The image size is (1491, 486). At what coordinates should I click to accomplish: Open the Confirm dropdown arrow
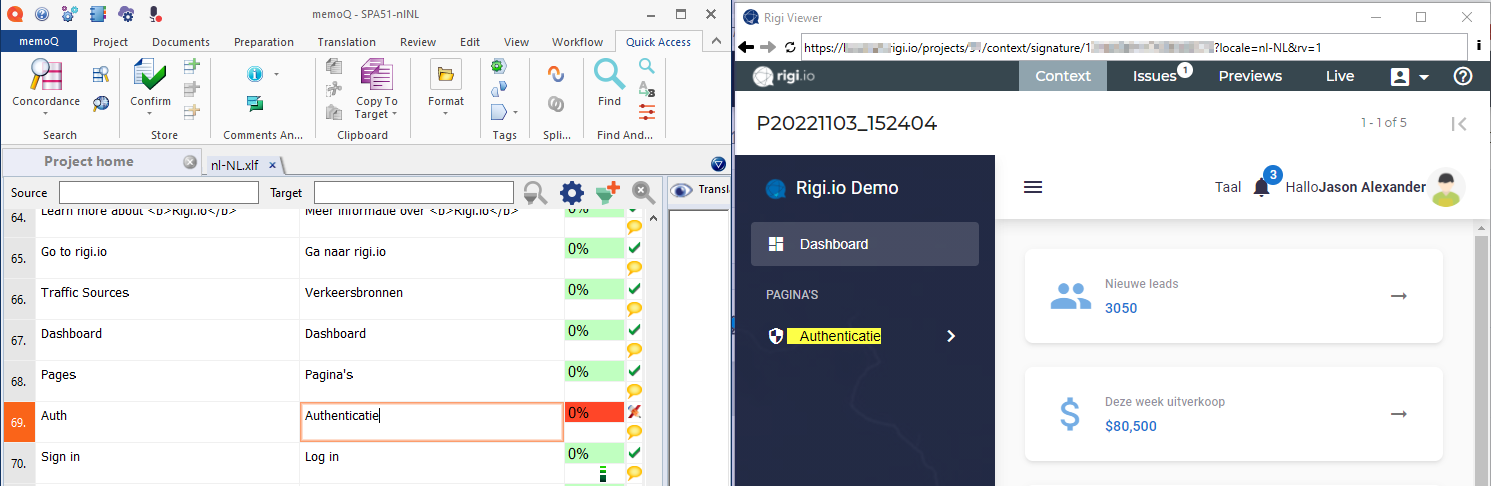pyautogui.click(x=150, y=113)
